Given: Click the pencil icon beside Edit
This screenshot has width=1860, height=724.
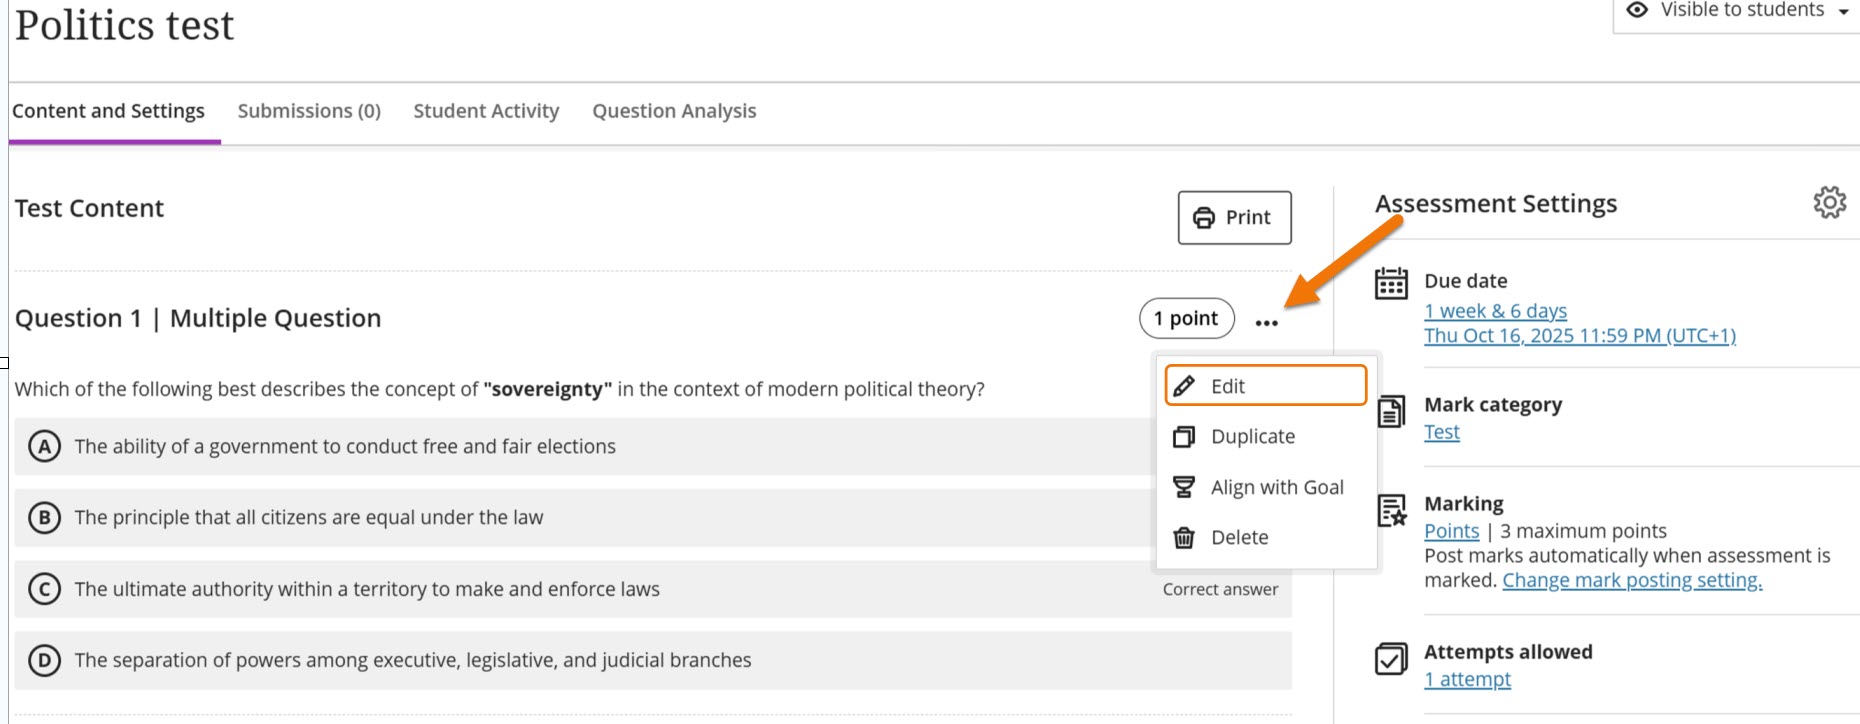Looking at the screenshot, I should [1184, 386].
